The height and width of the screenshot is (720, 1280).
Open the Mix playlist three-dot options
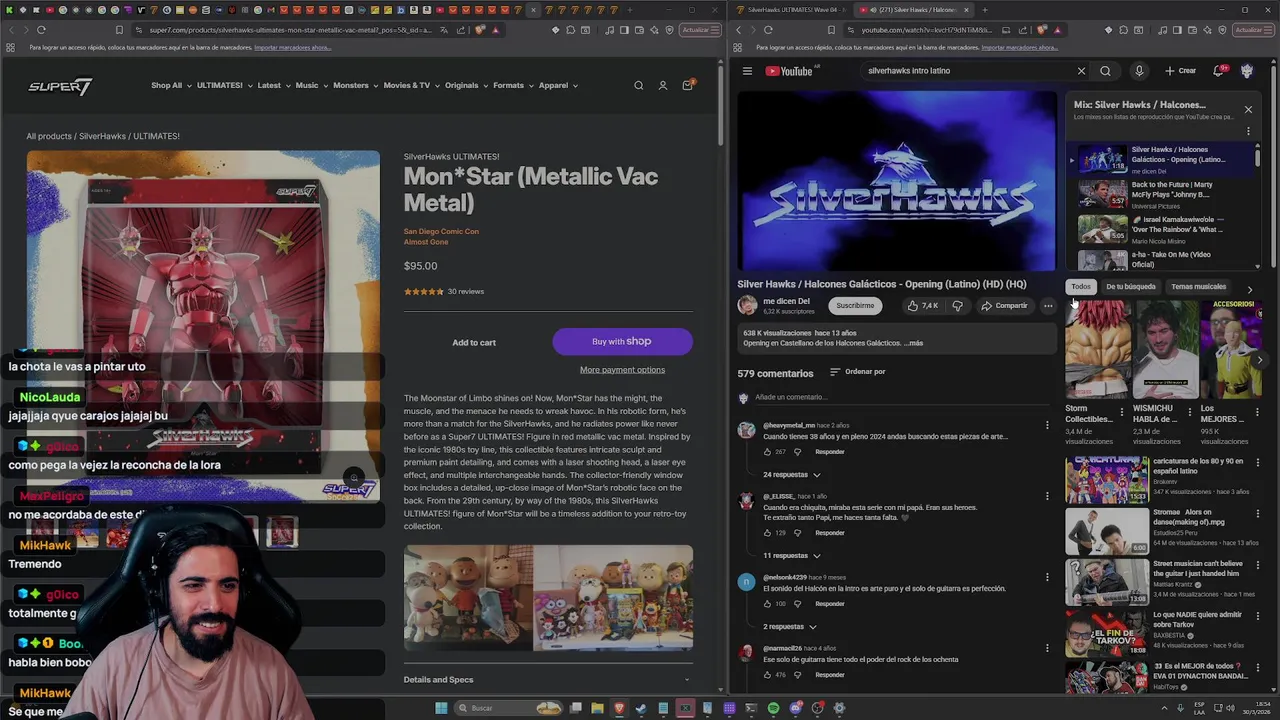[1248, 131]
